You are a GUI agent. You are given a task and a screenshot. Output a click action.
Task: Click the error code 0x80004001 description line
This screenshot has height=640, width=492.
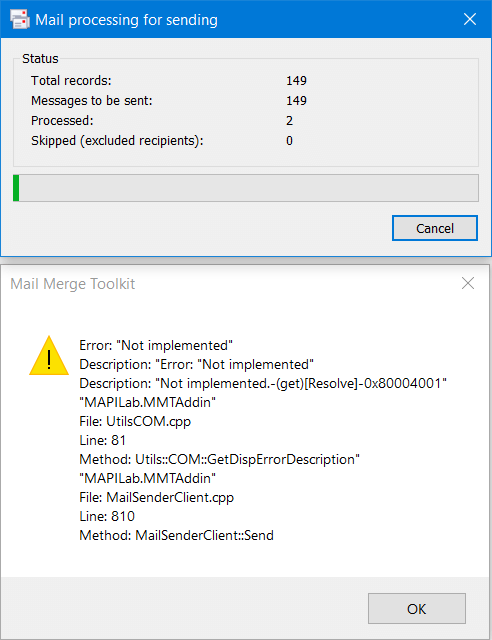tap(263, 383)
